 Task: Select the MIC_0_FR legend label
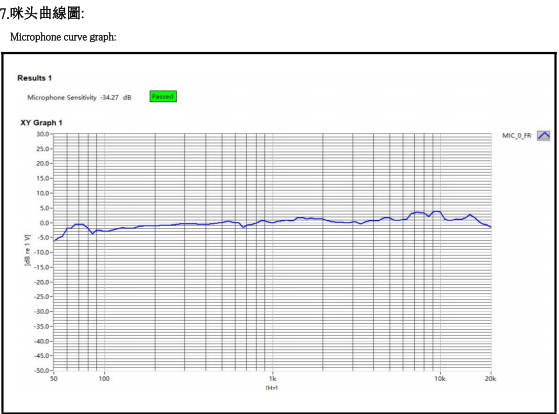coord(517,136)
